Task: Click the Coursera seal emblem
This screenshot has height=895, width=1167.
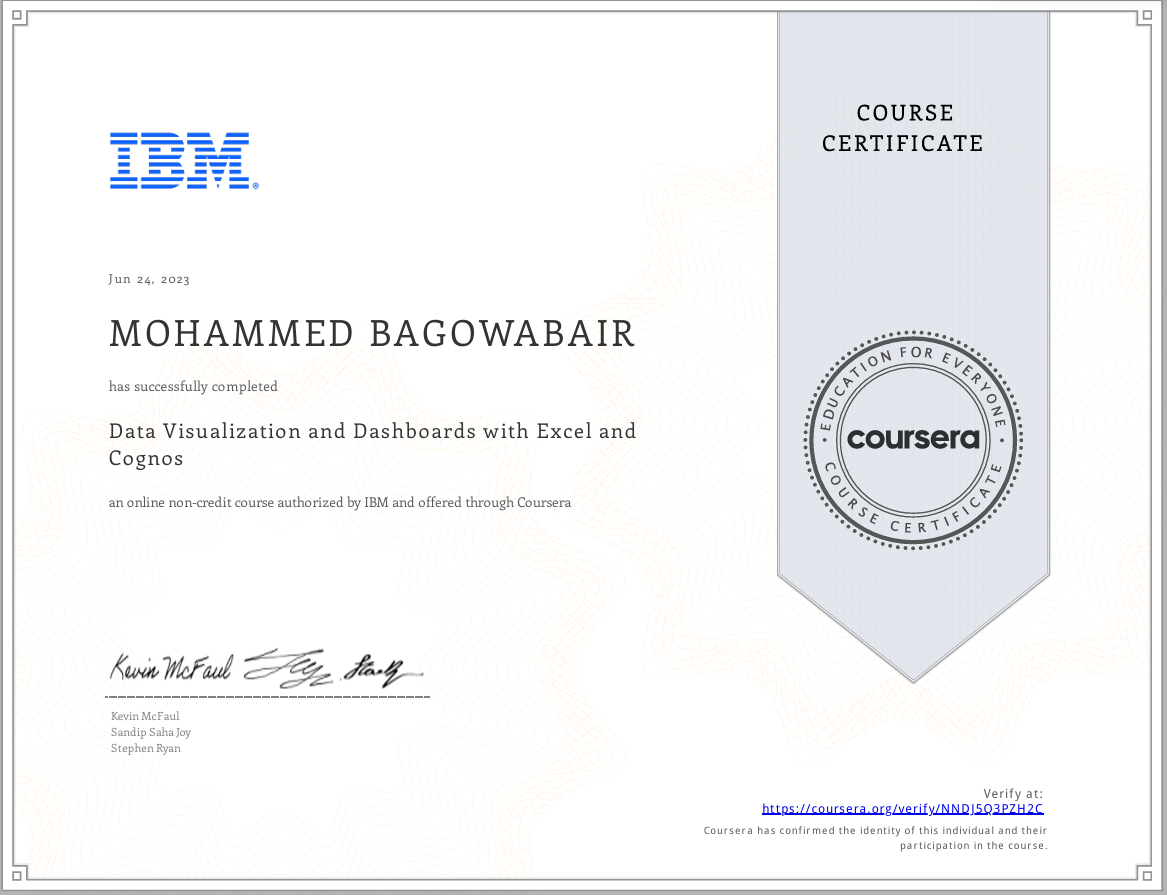Action: pyautogui.click(x=913, y=440)
